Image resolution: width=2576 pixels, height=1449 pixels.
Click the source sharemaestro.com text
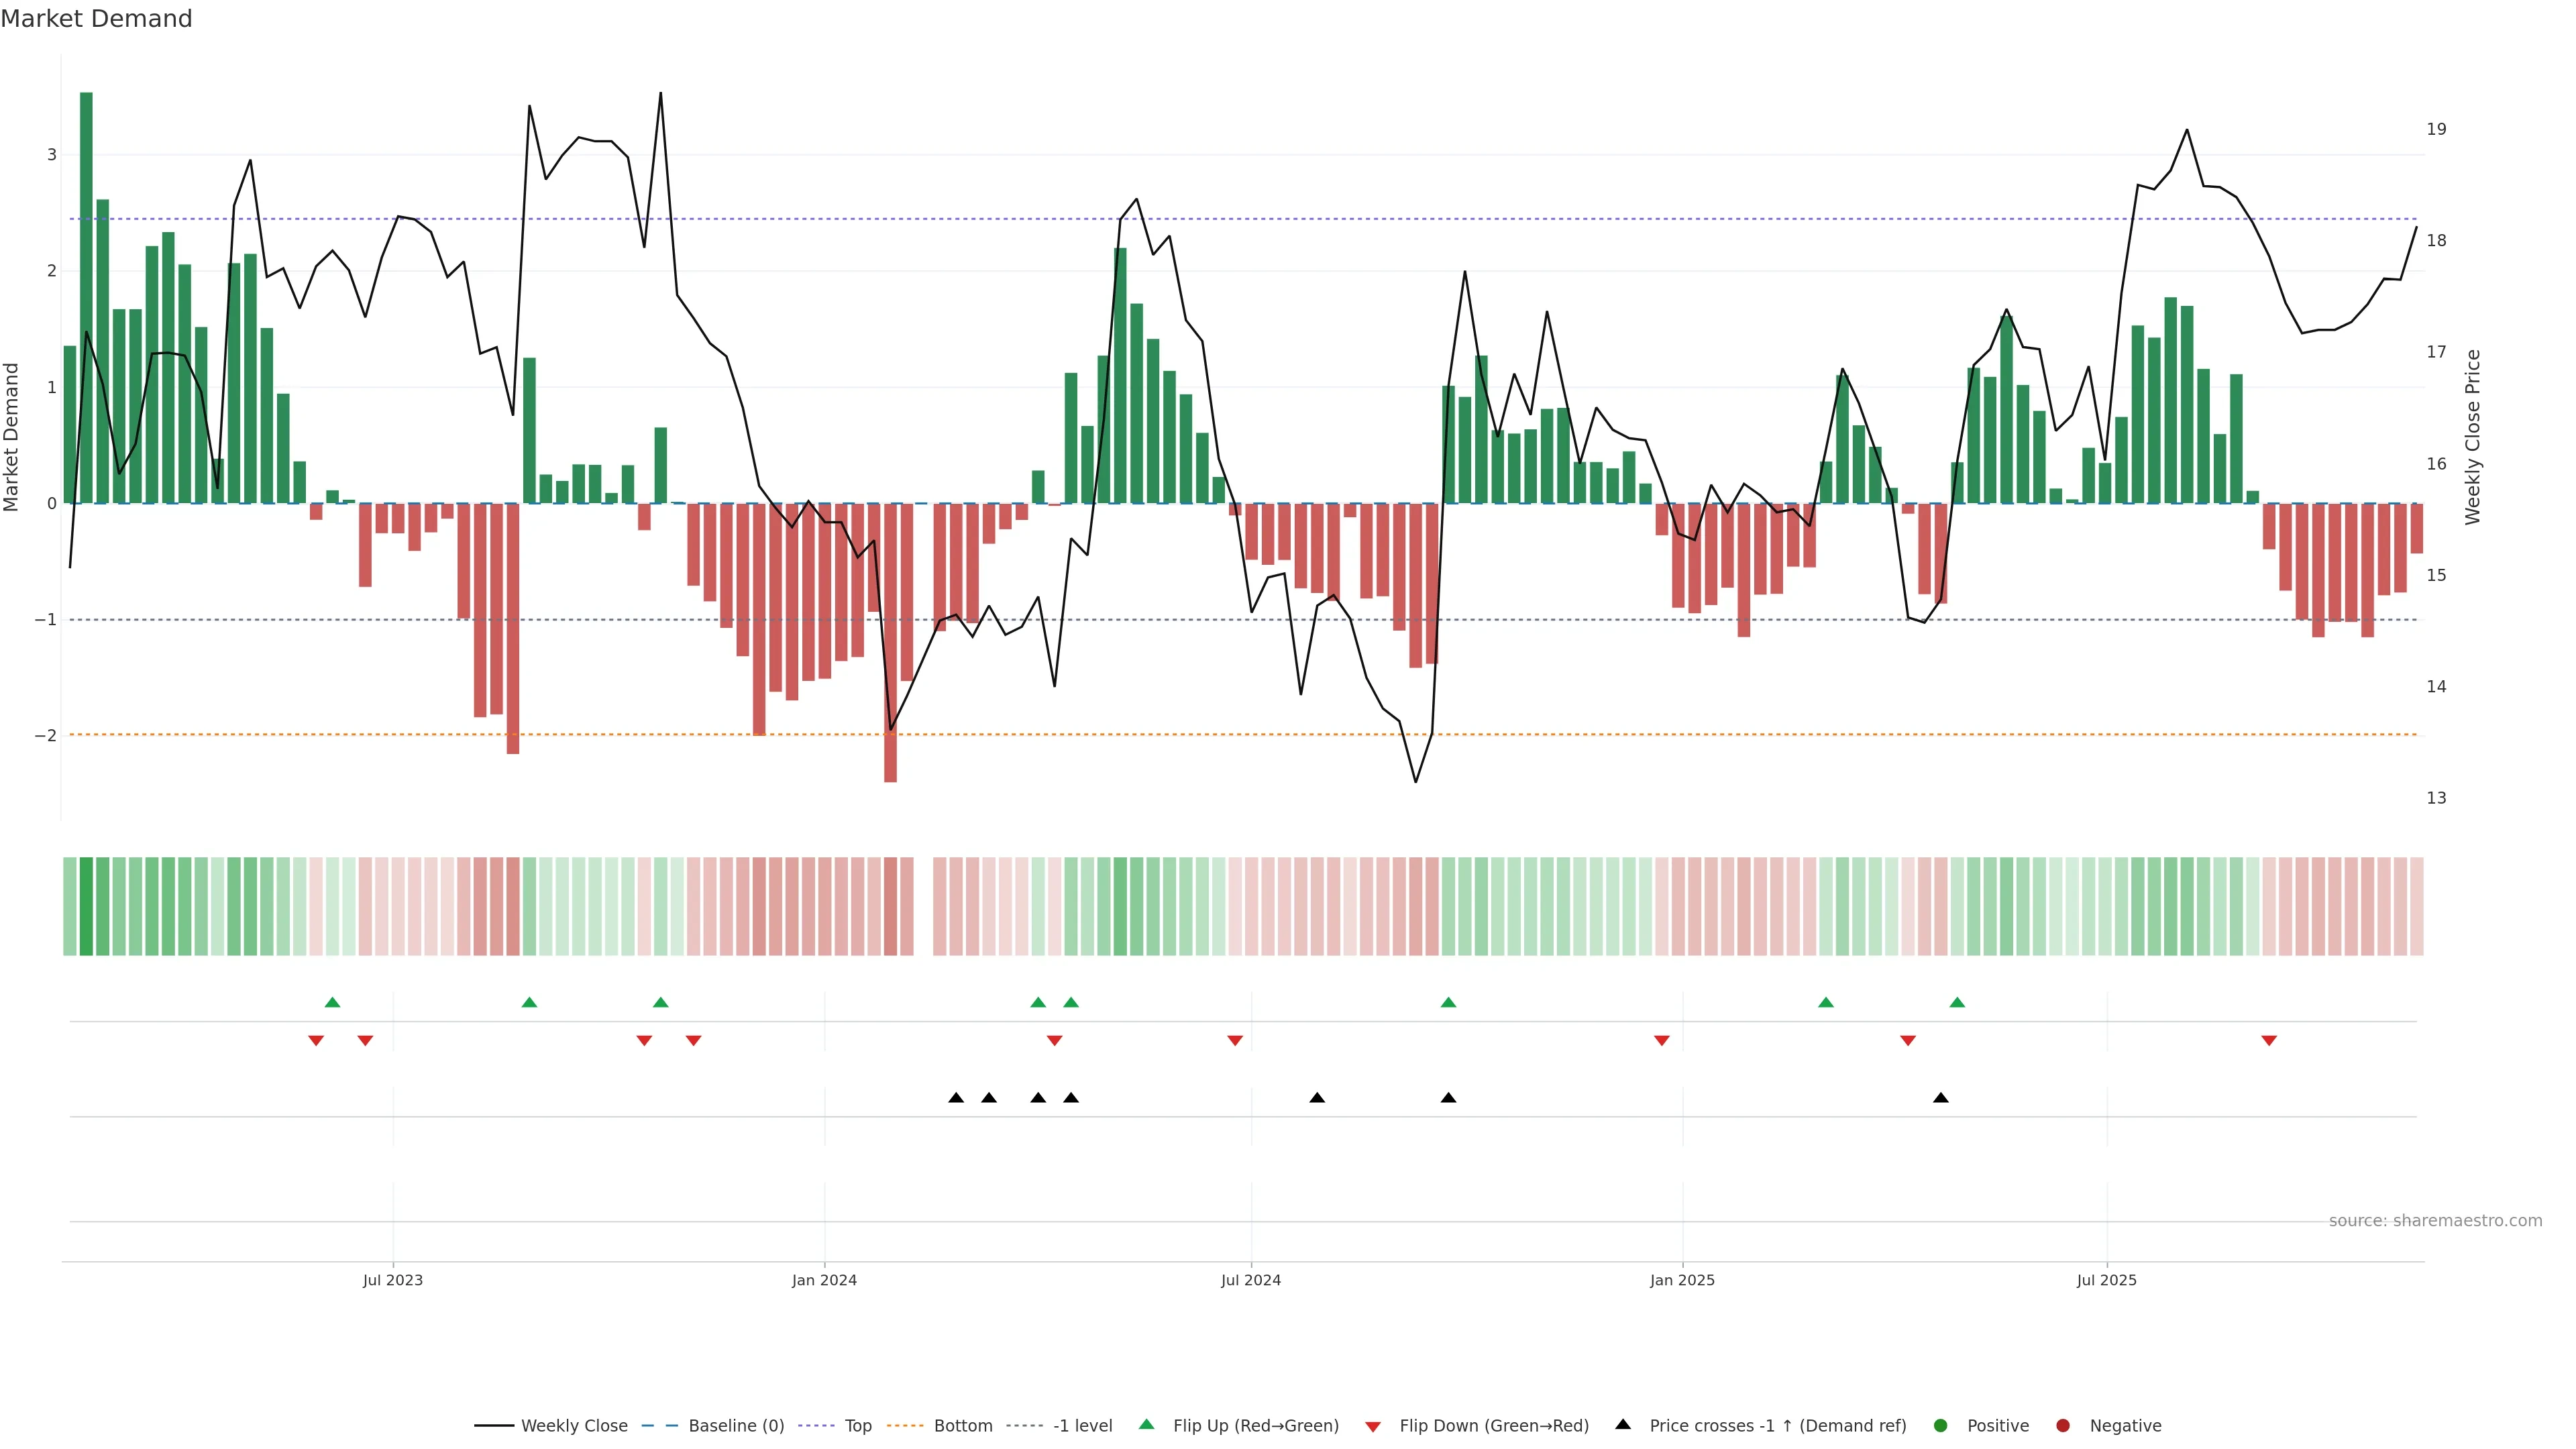[x=2435, y=1221]
